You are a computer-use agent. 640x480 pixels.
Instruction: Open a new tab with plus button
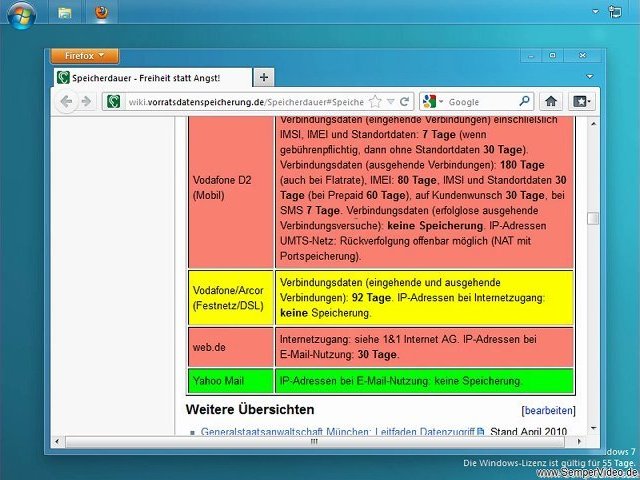pyautogui.click(x=264, y=78)
